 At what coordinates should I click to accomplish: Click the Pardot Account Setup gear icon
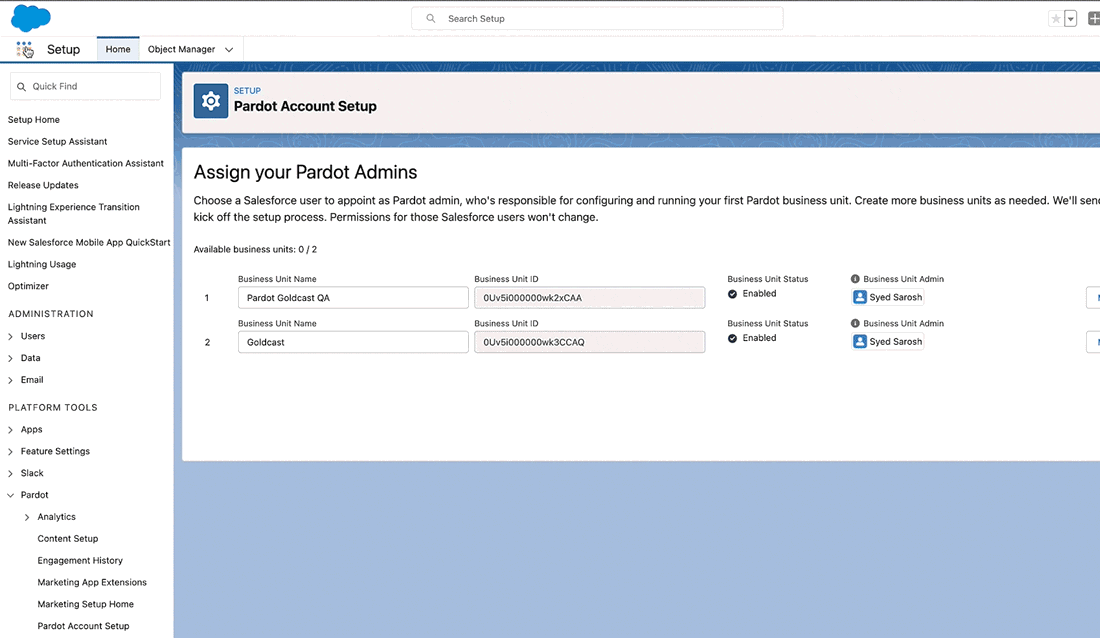(x=210, y=101)
